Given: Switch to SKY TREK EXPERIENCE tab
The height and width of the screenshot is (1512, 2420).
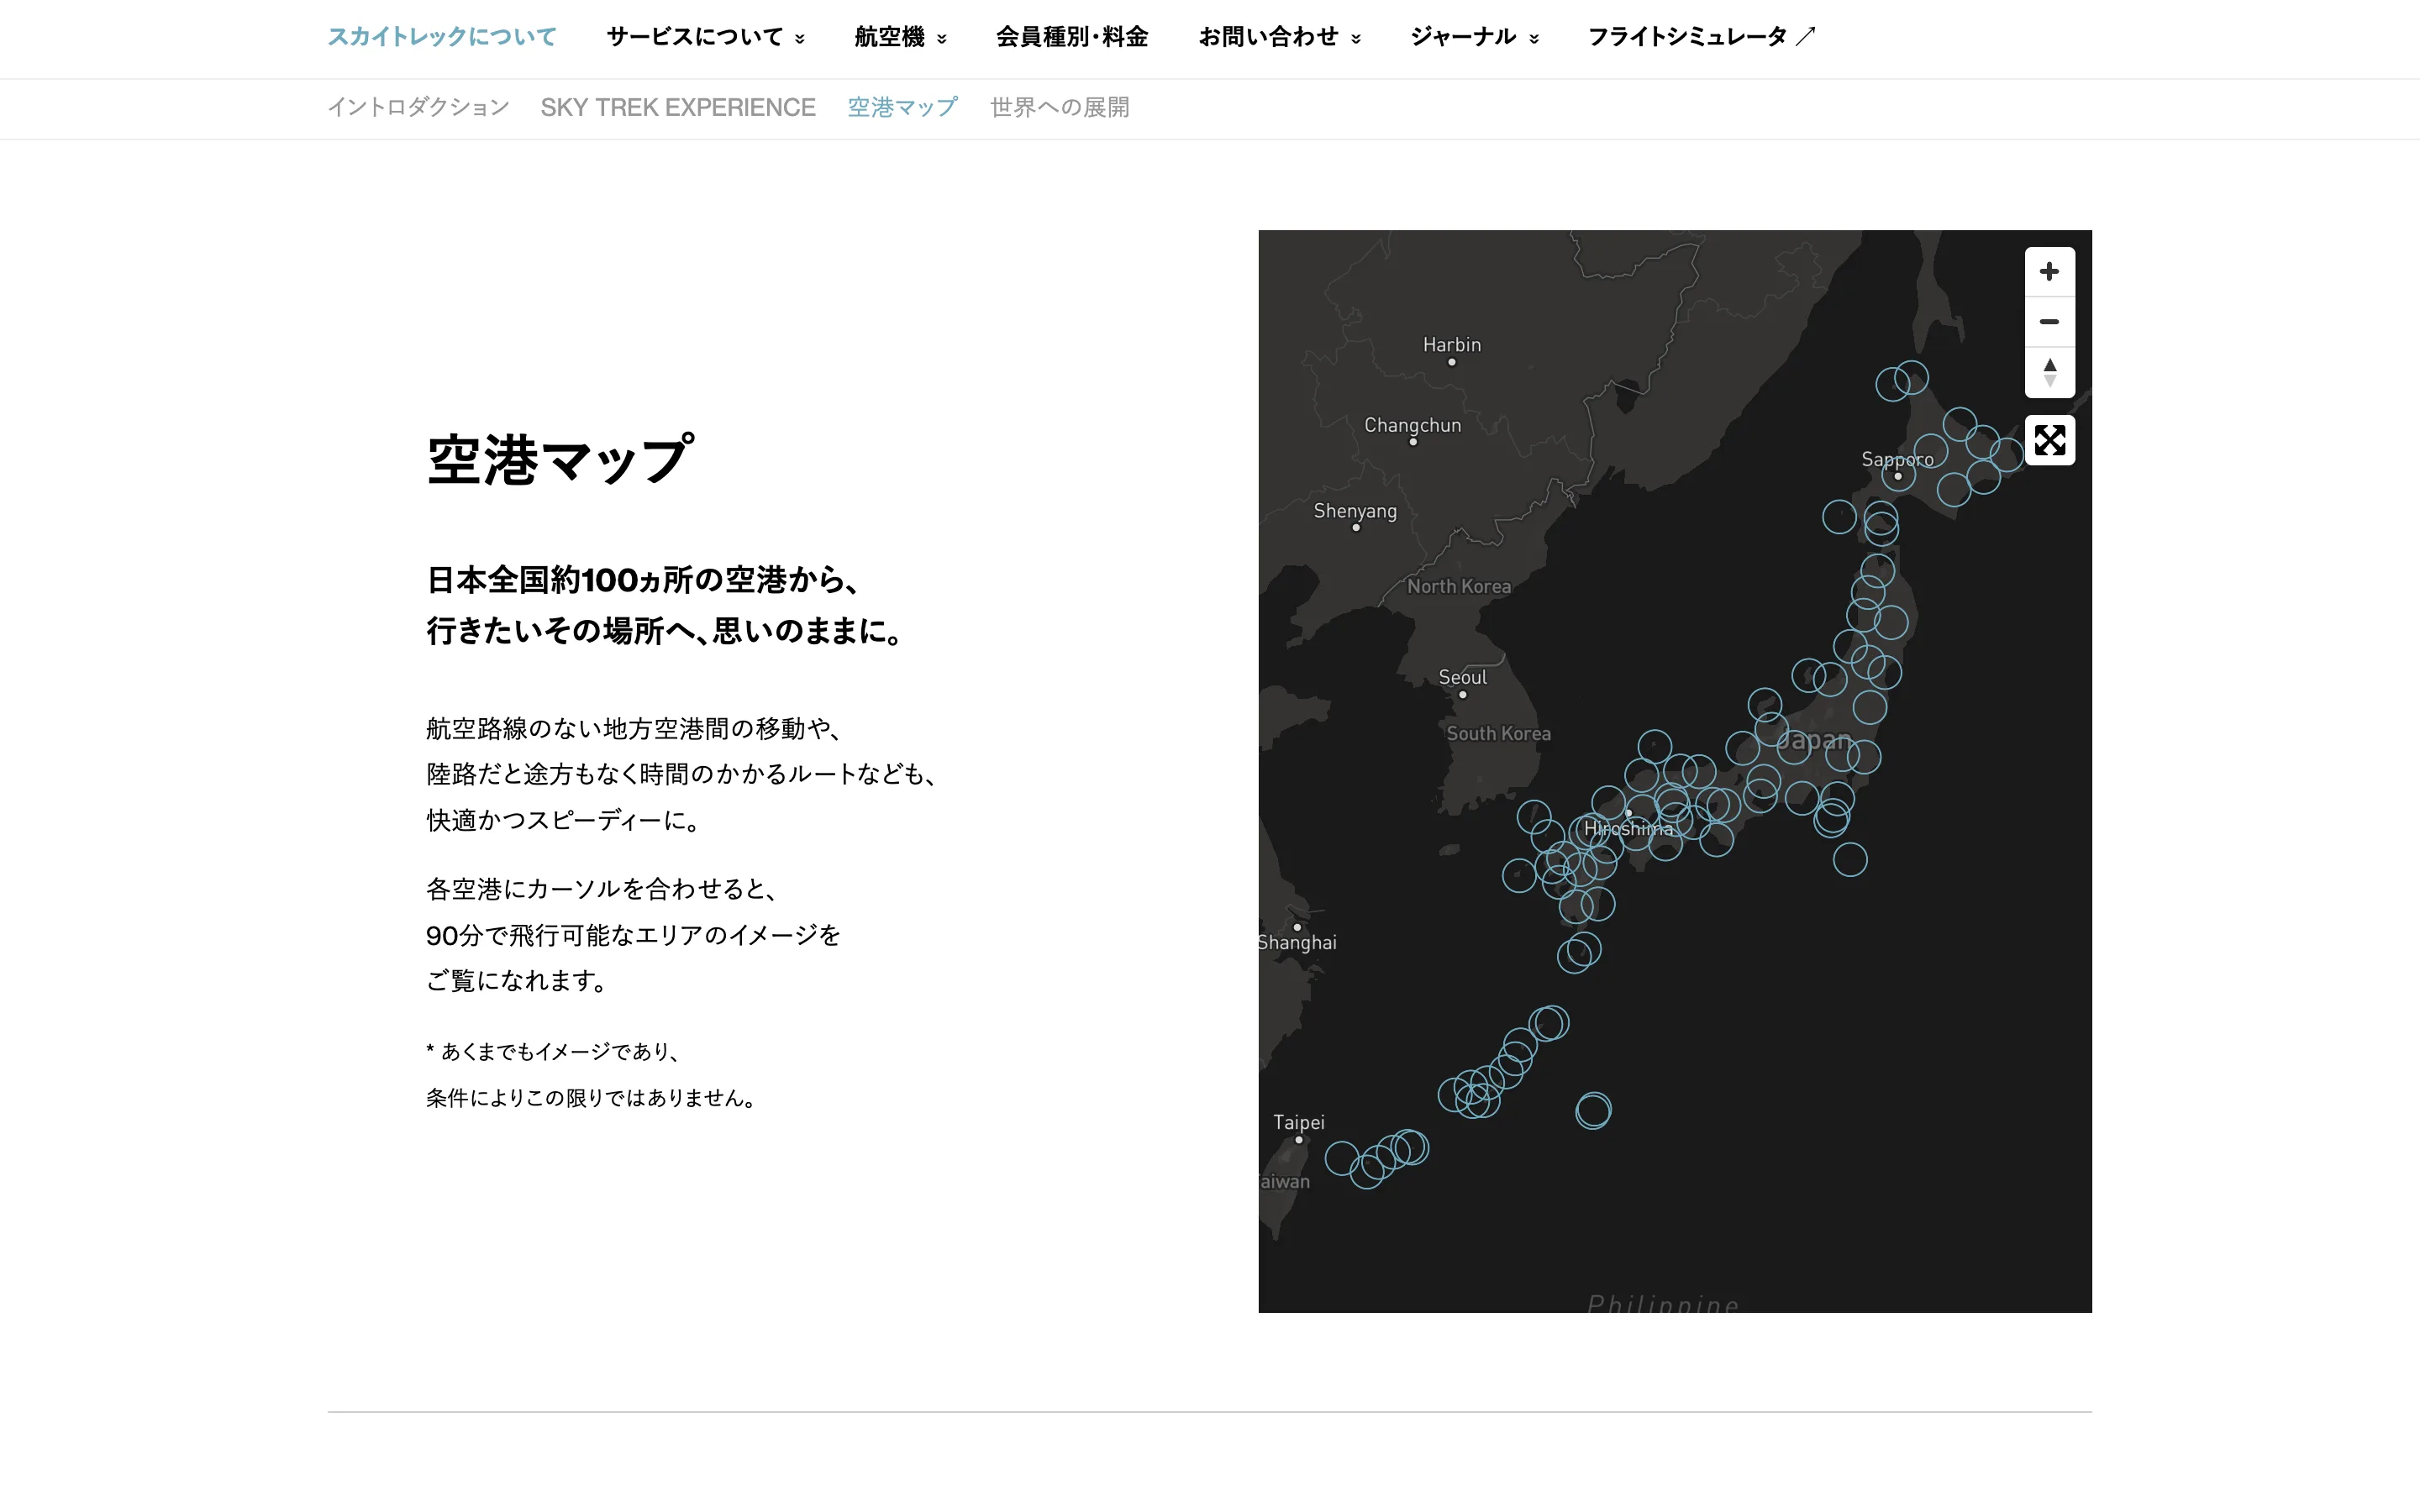Looking at the screenshot, I should (678, 107).
